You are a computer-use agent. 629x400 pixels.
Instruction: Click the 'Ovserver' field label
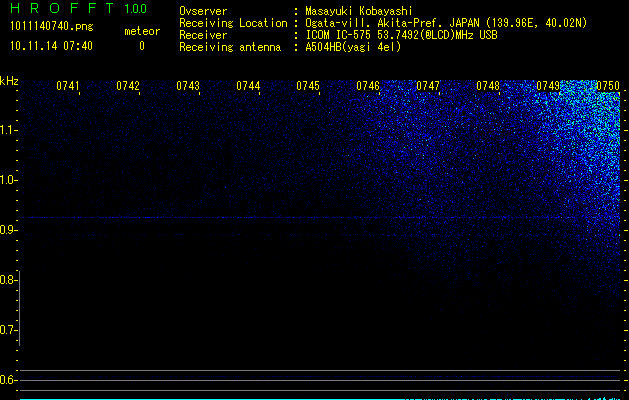pos(203,11)
